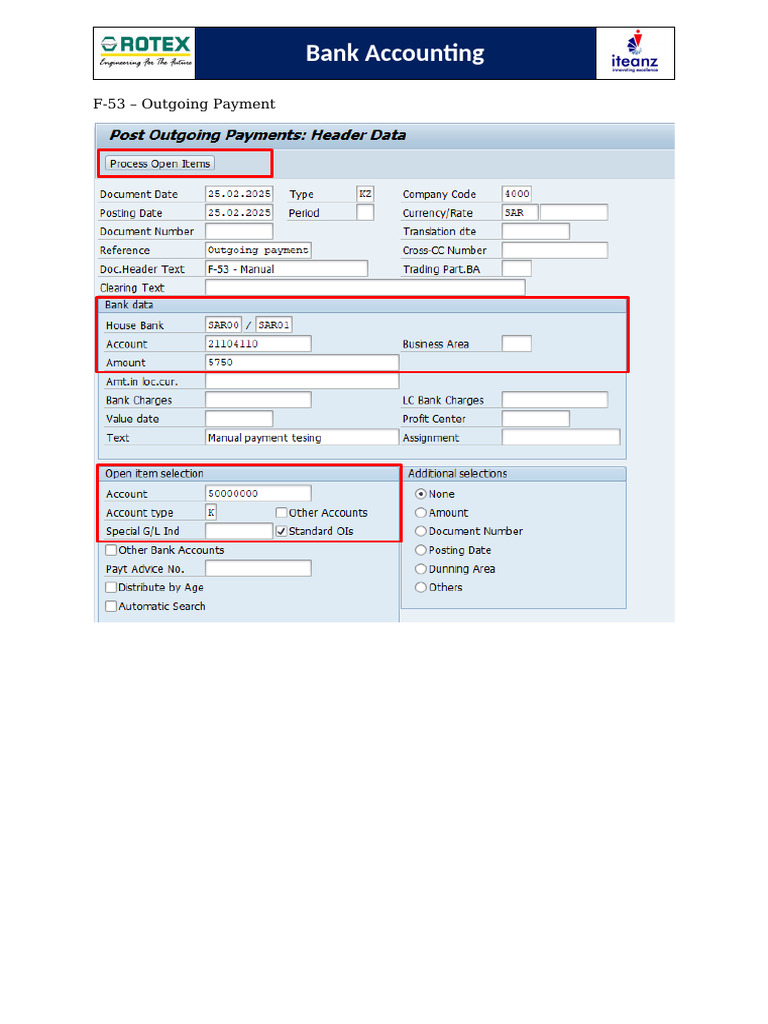The width and height of the screenshot is (768, 1024).
Task: Click the bank Account field 21104110
Action: coord(258,344)
